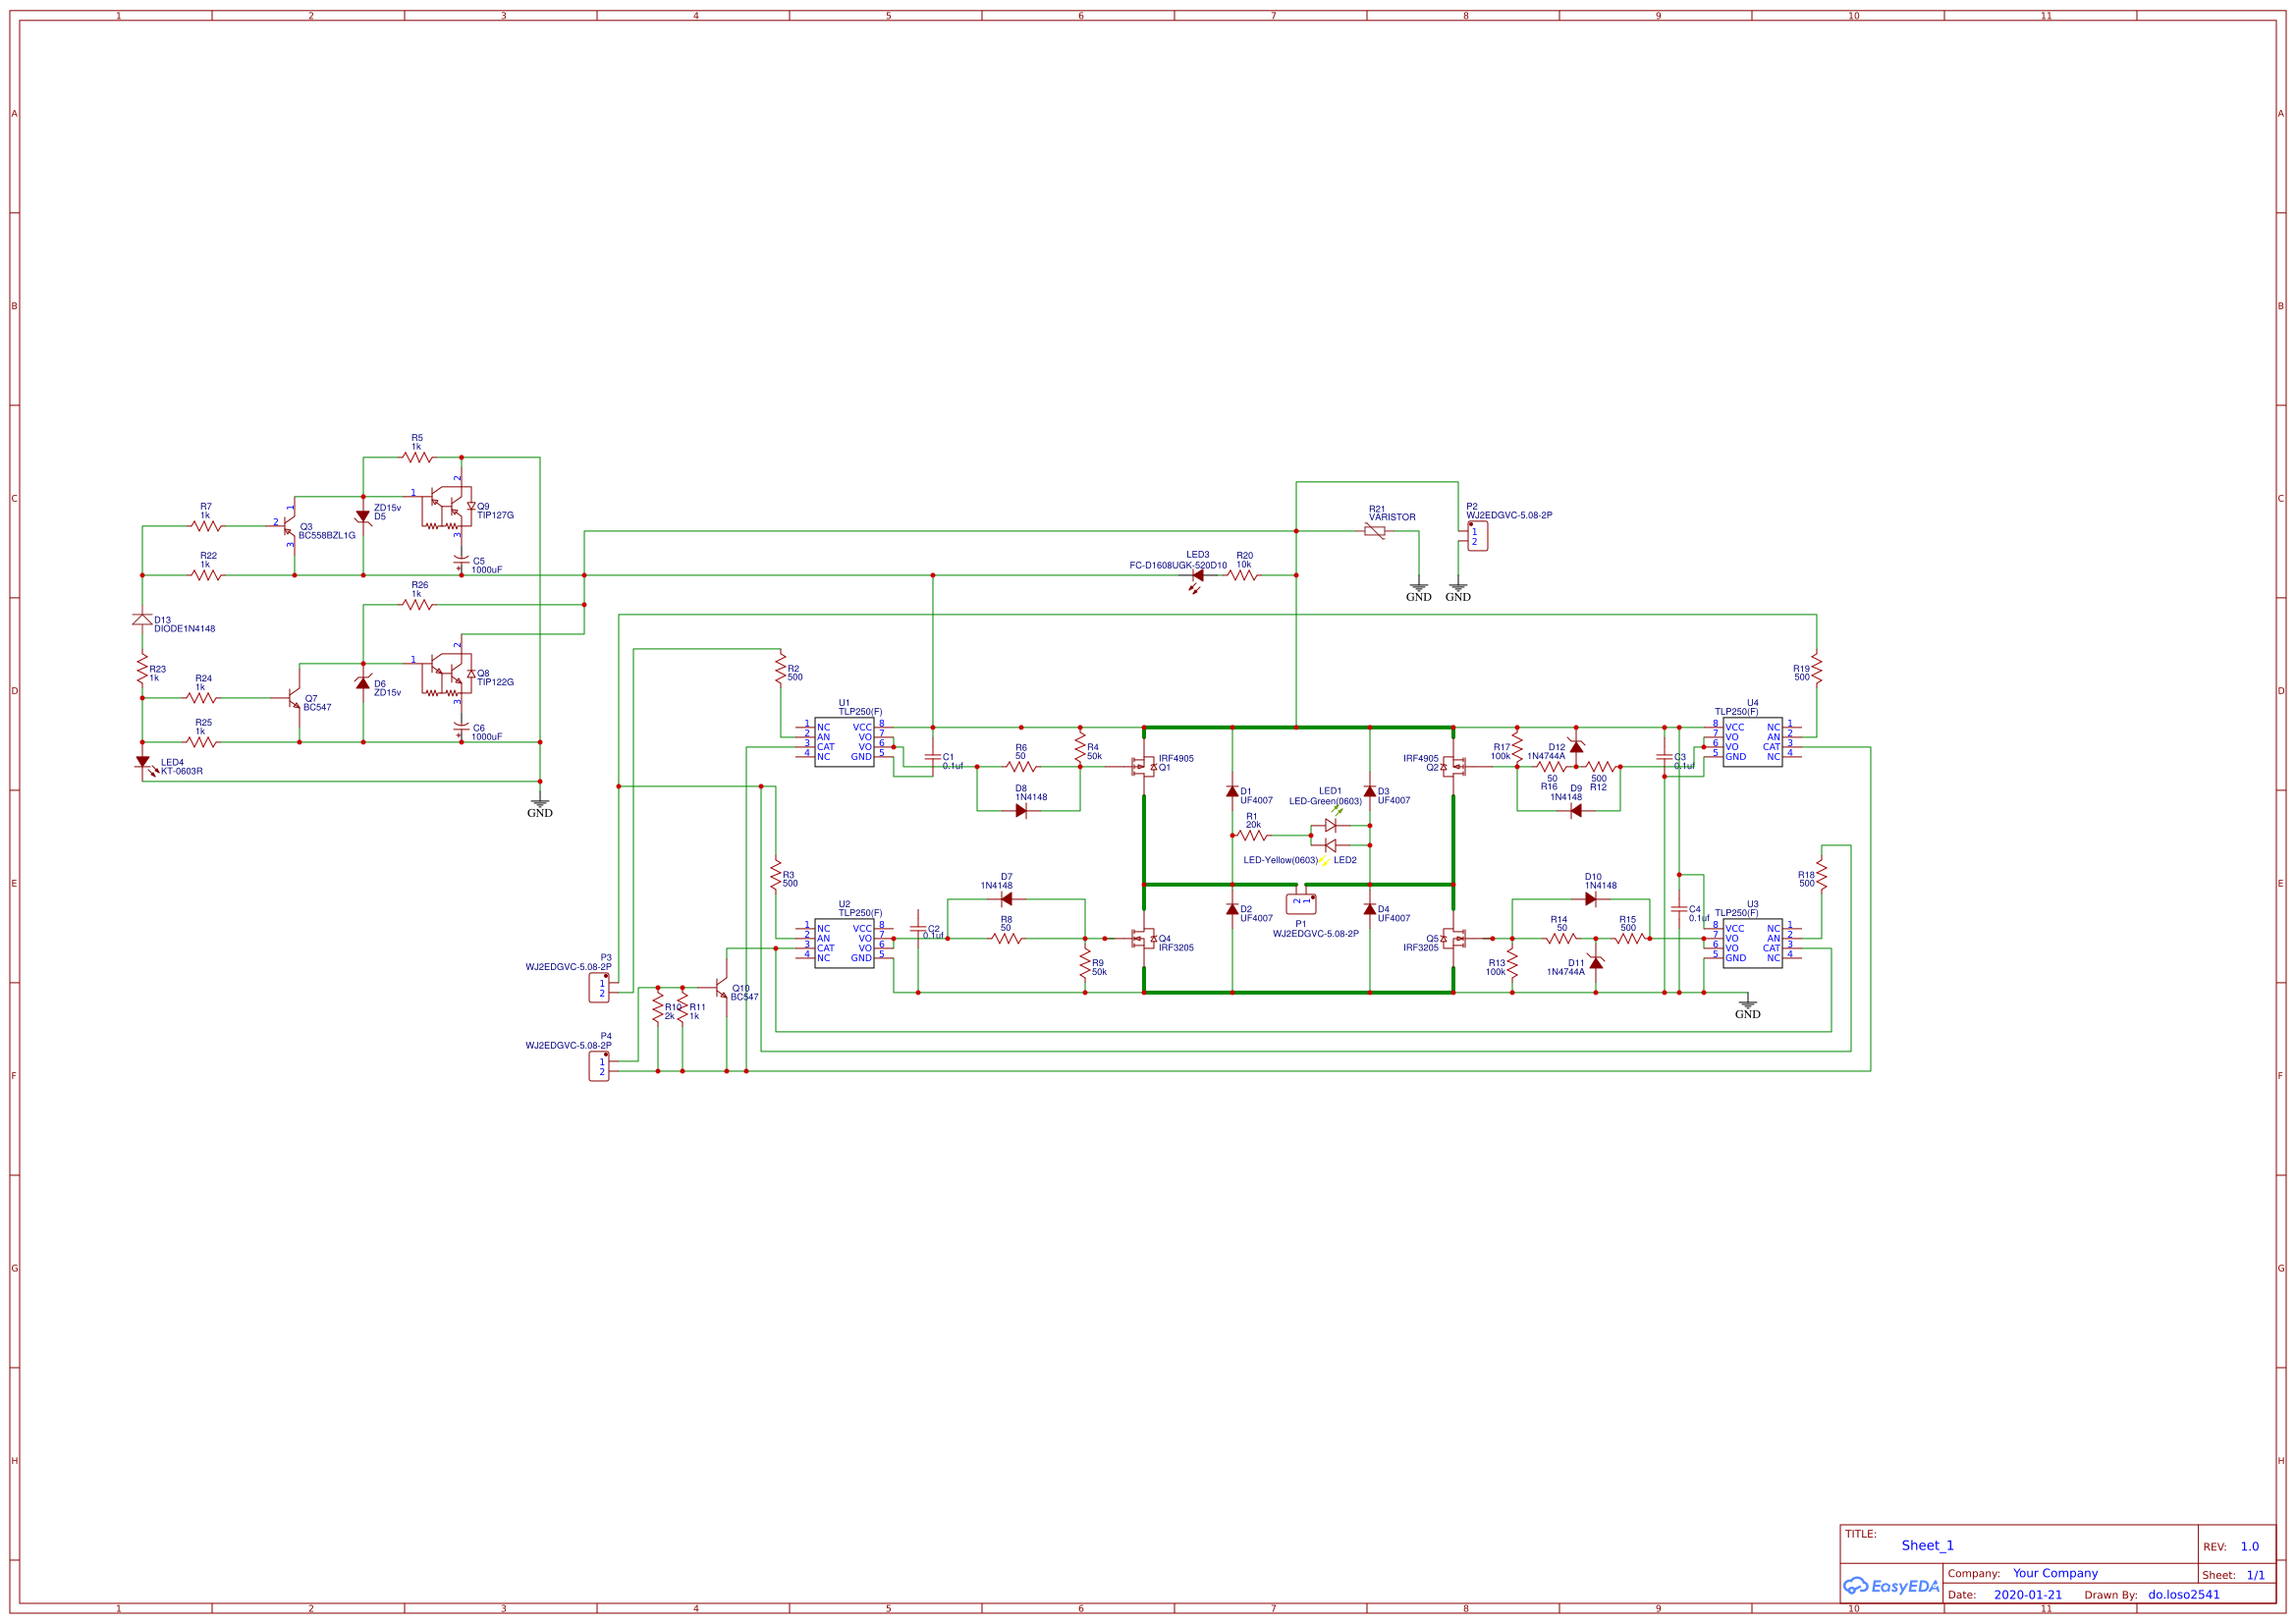The height and width of the screenshot is (1623, 2296).
Task: Select the ZD15v D5 zener diode
Action: coord(363,517)
